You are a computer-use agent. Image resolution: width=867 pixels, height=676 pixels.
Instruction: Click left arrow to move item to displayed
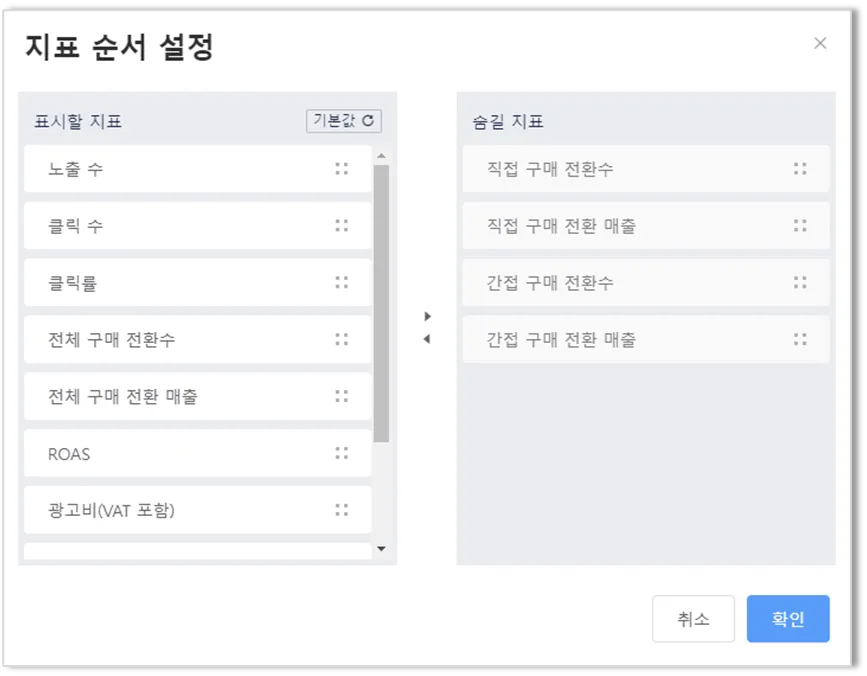(x=428, y=339)
